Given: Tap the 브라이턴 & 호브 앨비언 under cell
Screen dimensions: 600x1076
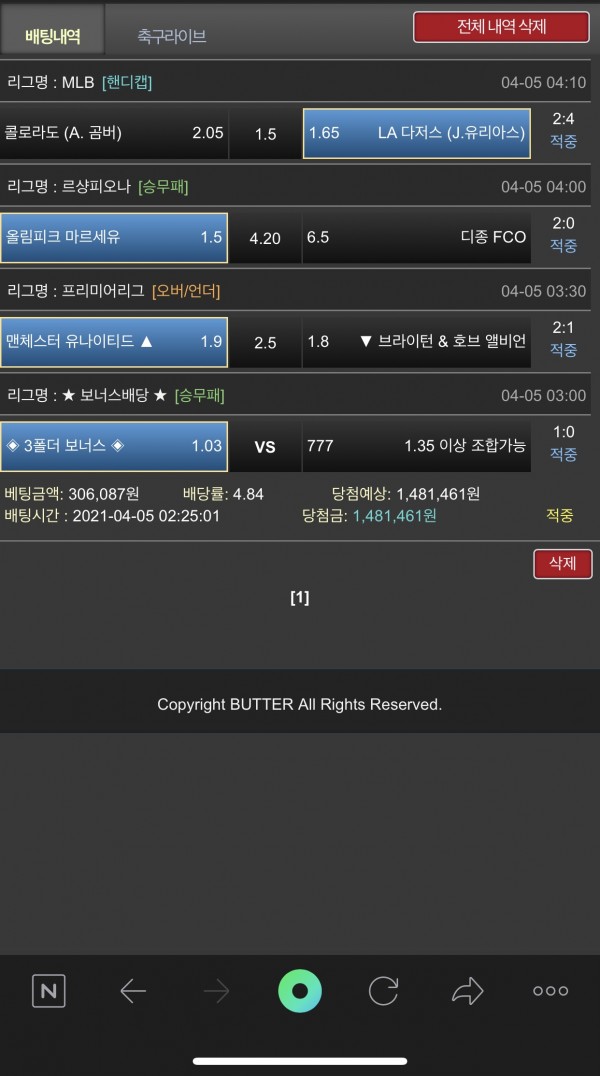Looking at the screenshot, I should [417, 342].
